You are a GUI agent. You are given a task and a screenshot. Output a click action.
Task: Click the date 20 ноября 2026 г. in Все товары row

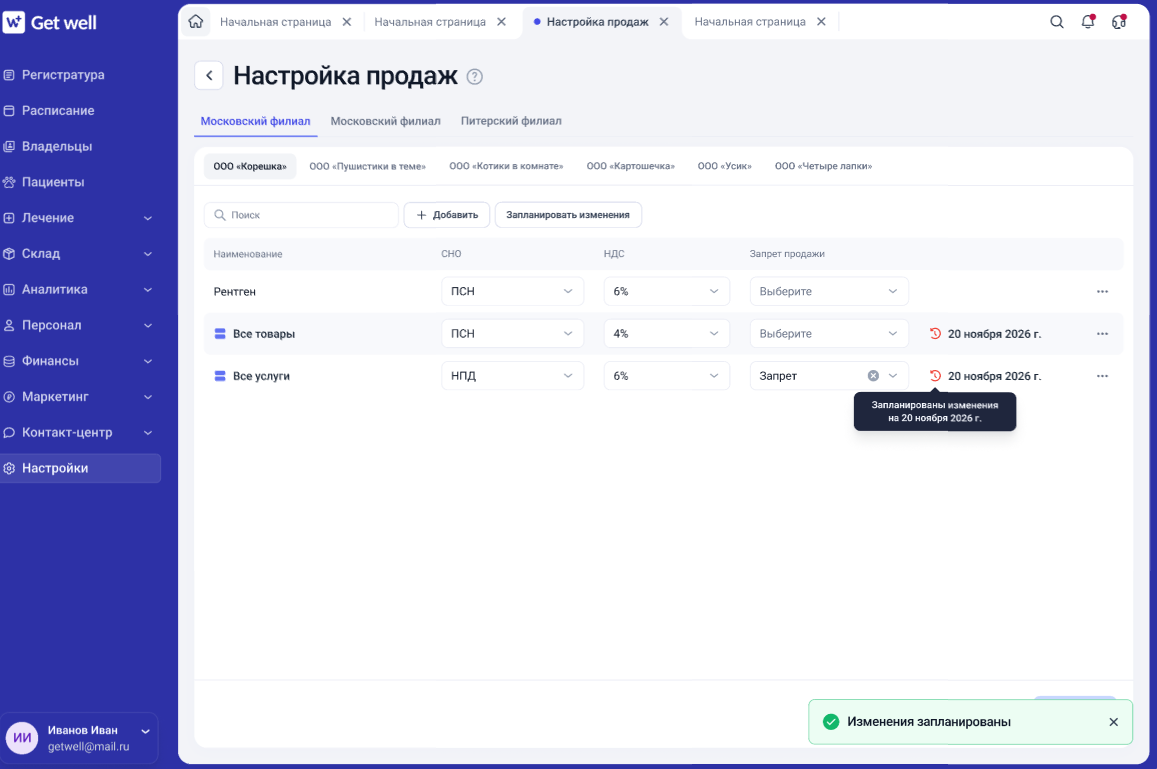[994, 334]
